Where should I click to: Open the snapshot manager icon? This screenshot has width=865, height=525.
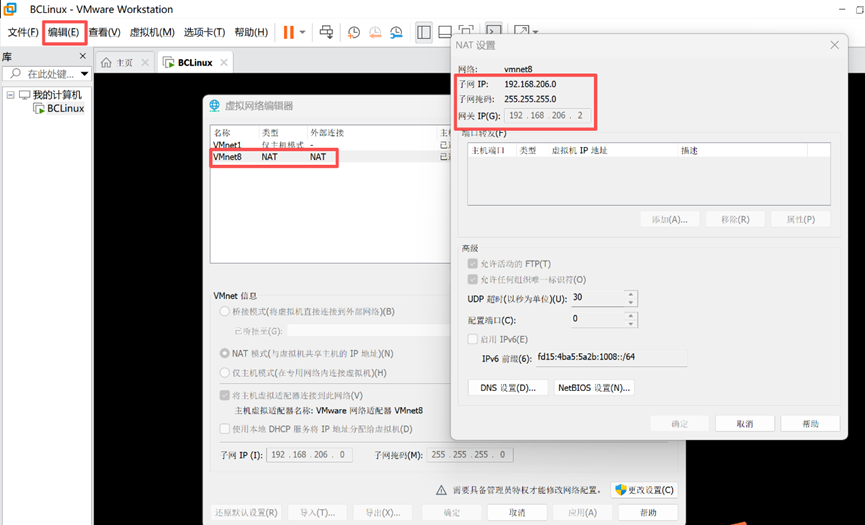tap(396, 33)
